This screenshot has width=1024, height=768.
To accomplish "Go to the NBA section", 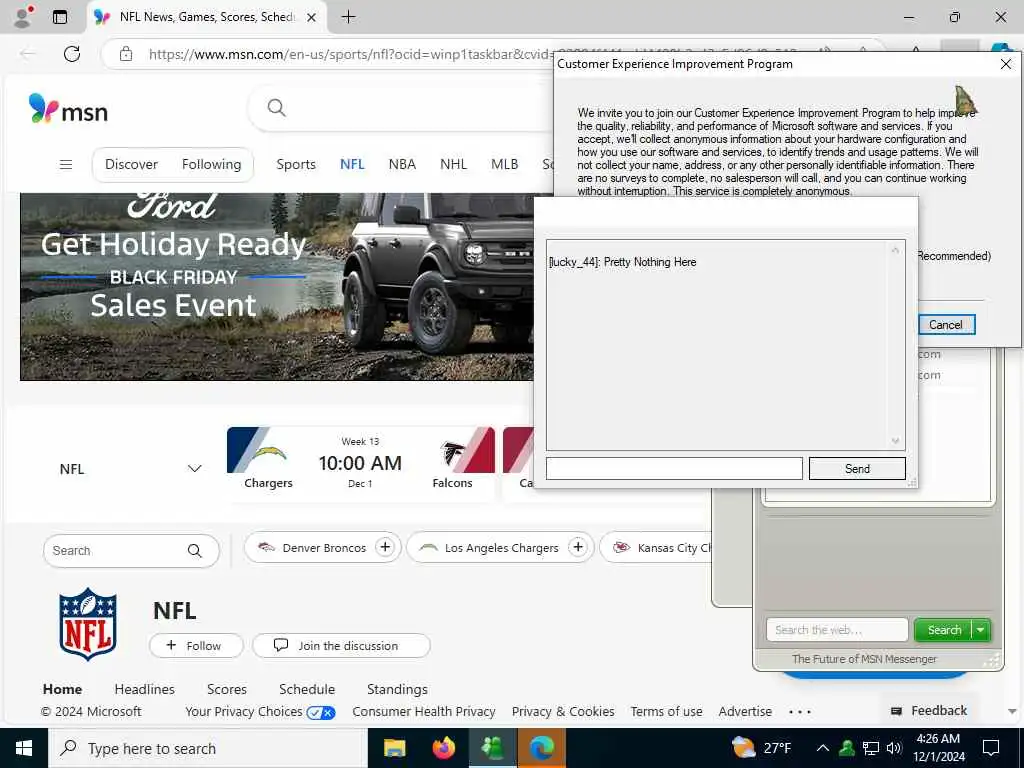I will [402, 165].
